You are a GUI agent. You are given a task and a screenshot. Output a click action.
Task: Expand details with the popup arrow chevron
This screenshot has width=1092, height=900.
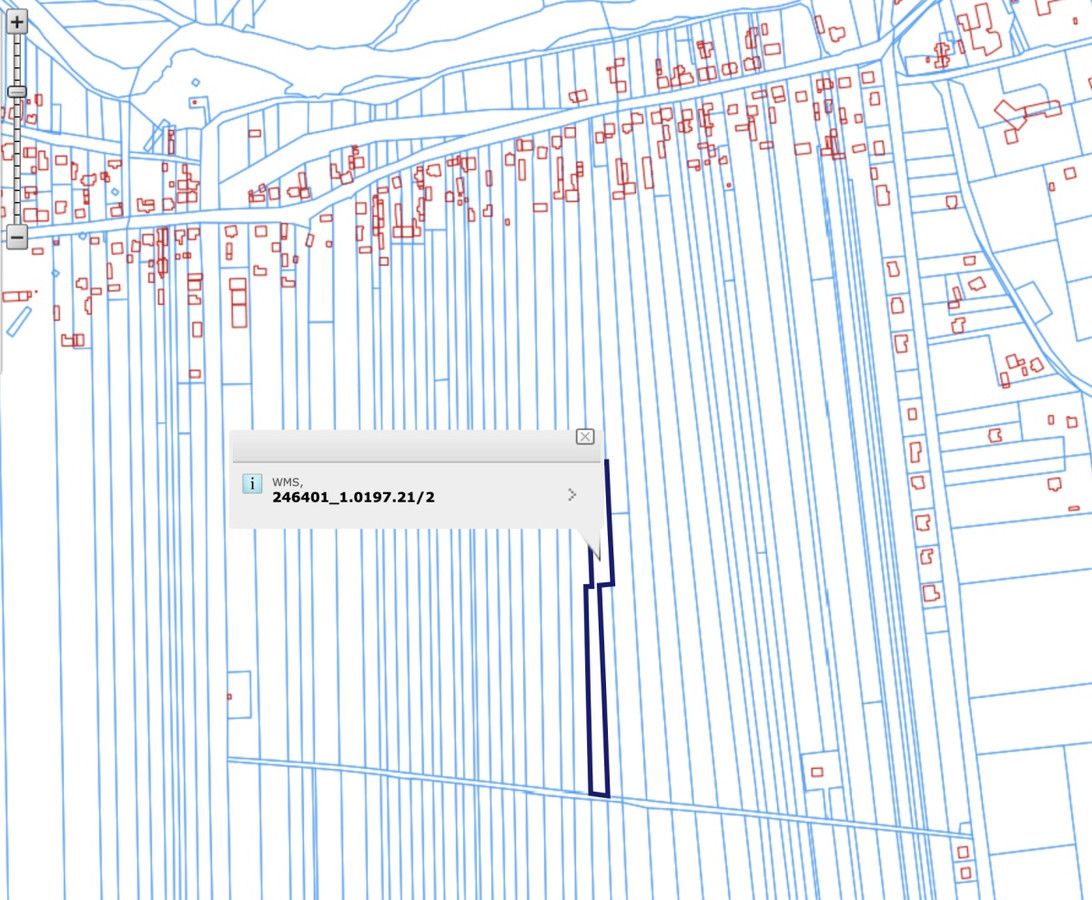click(572, 495)
